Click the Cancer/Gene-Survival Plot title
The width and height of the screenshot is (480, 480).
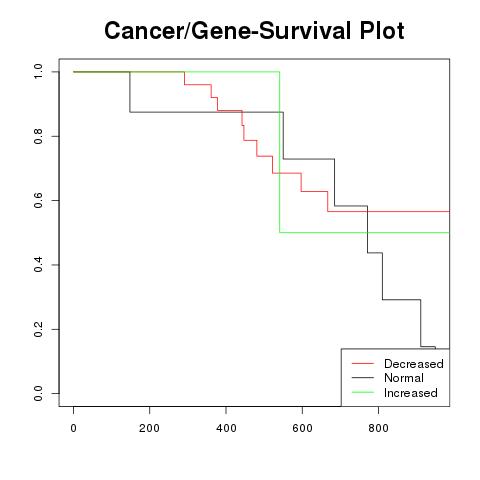(254, 31)
